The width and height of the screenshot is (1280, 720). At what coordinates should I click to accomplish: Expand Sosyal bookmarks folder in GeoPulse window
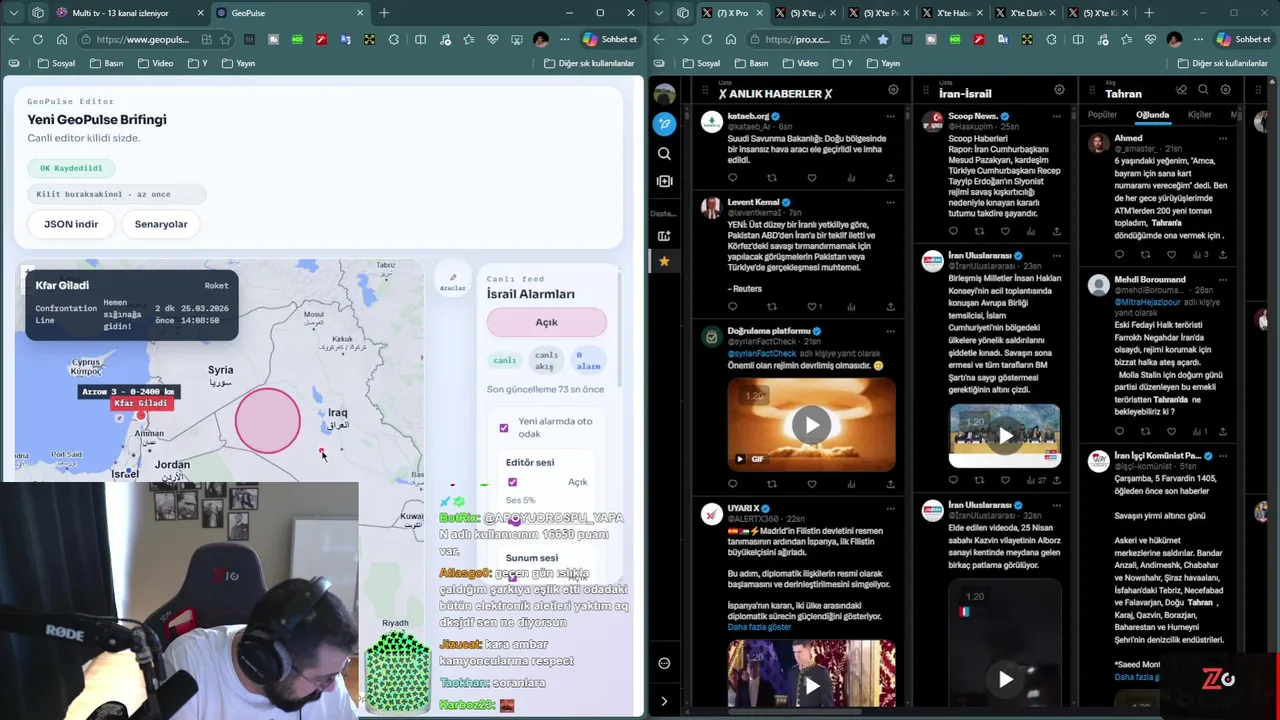[56, 63]
